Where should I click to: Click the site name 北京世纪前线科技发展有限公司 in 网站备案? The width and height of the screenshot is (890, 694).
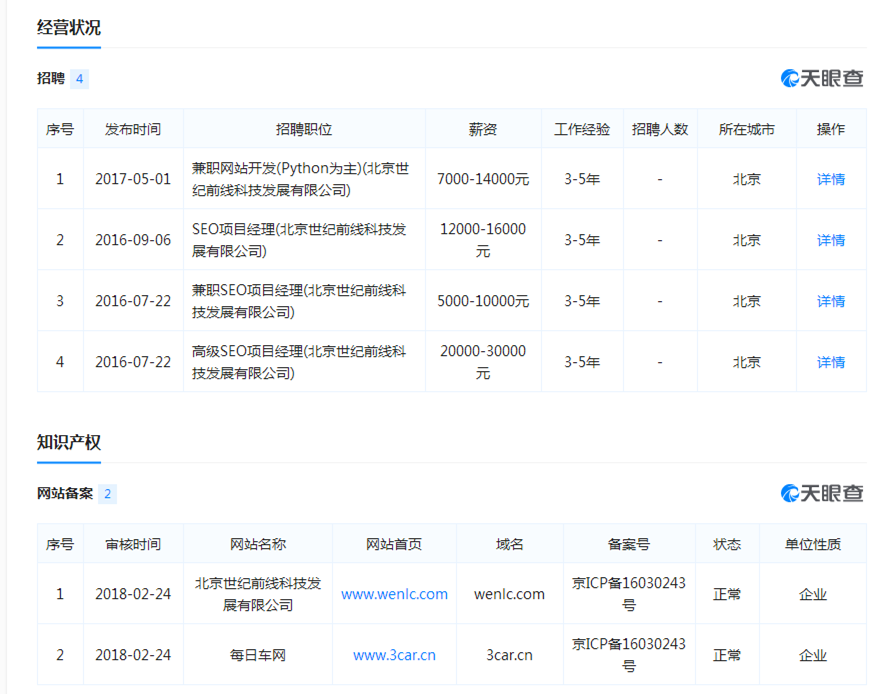click(258, 594)
